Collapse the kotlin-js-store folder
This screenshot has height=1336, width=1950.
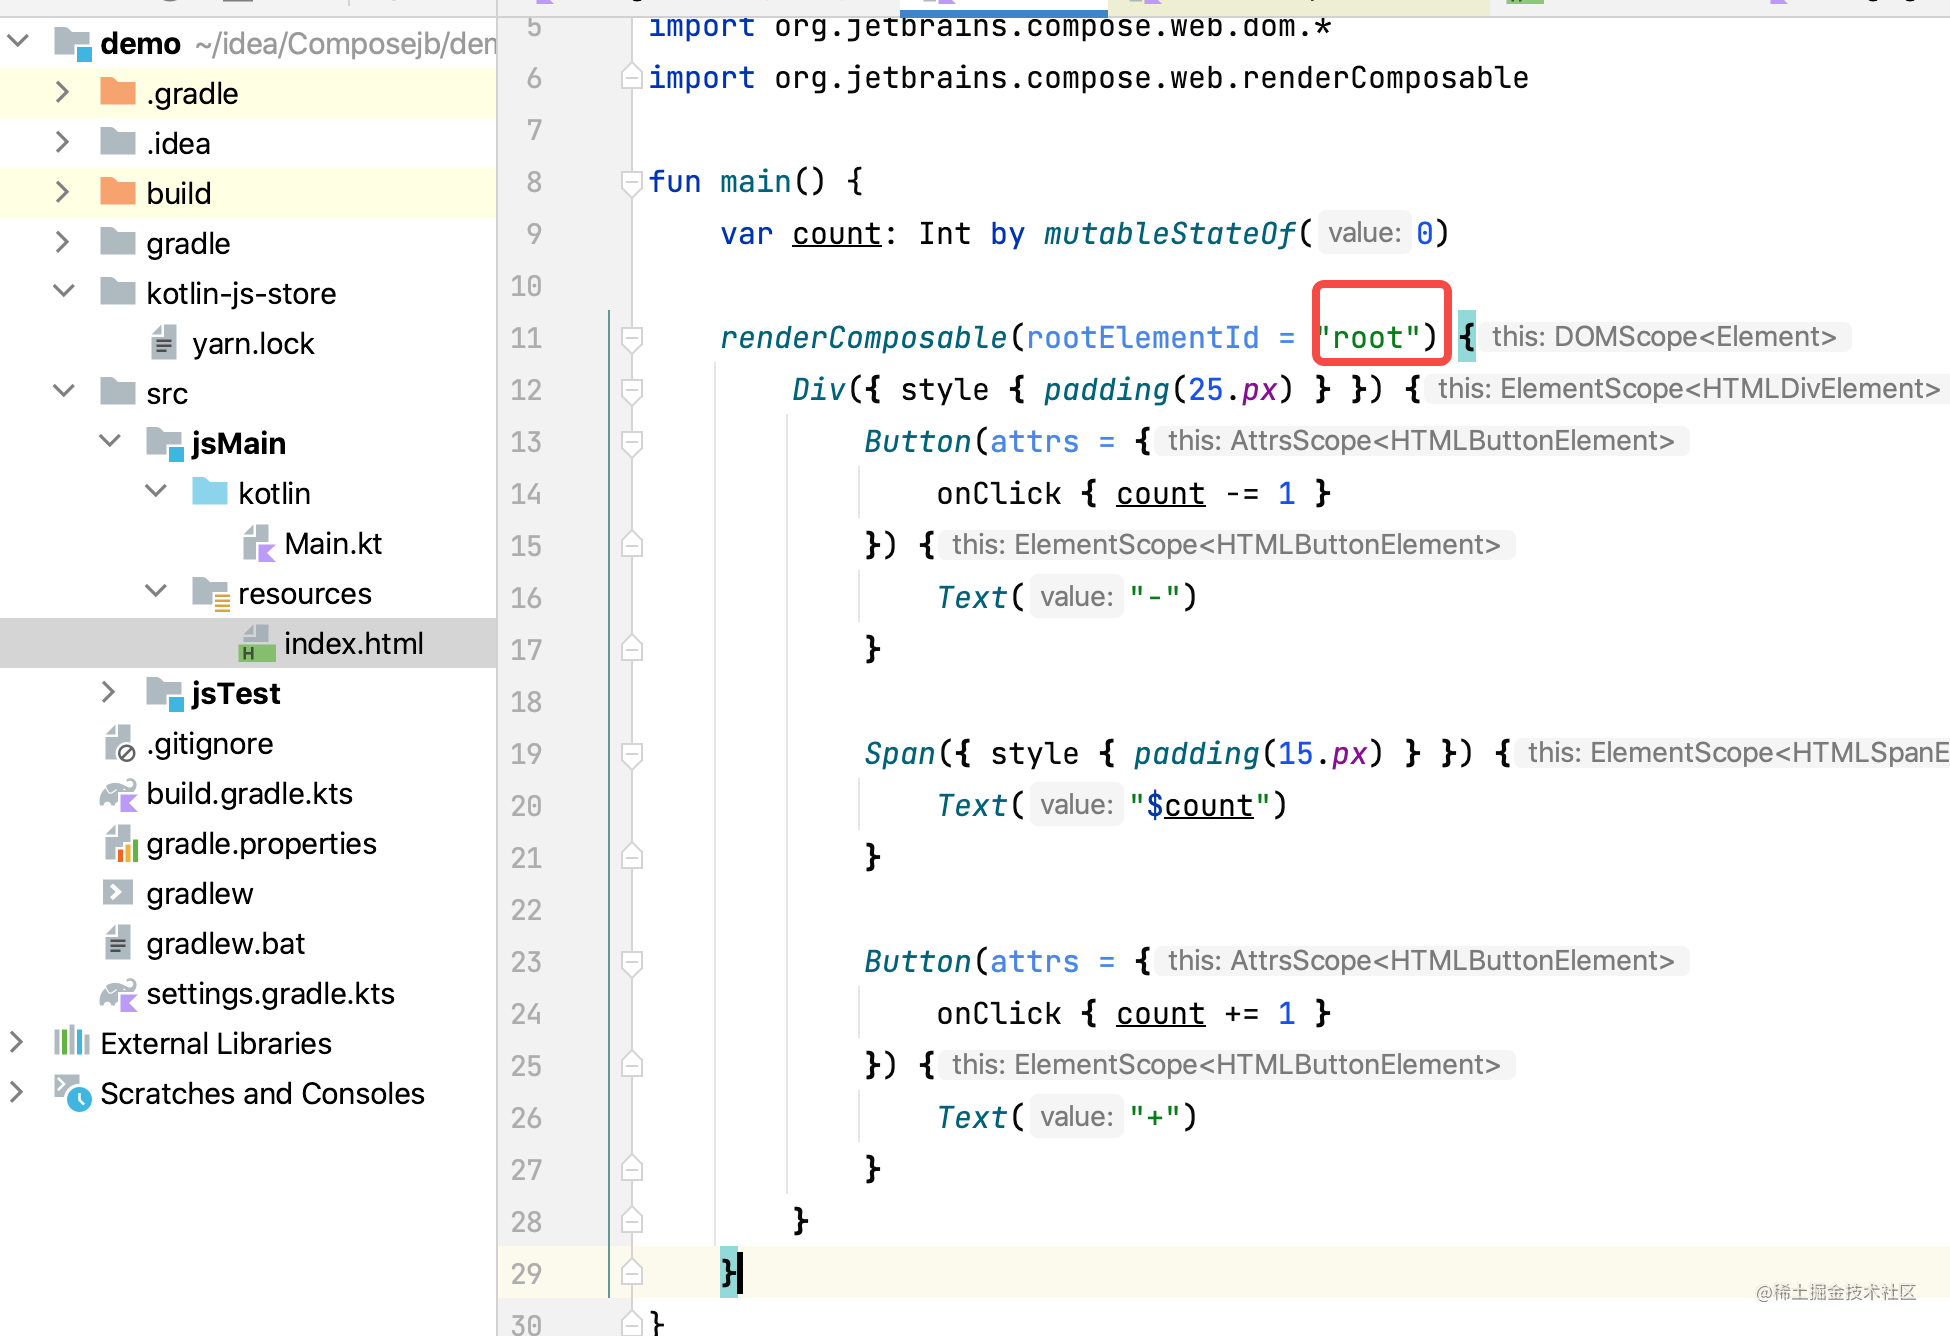62,292
